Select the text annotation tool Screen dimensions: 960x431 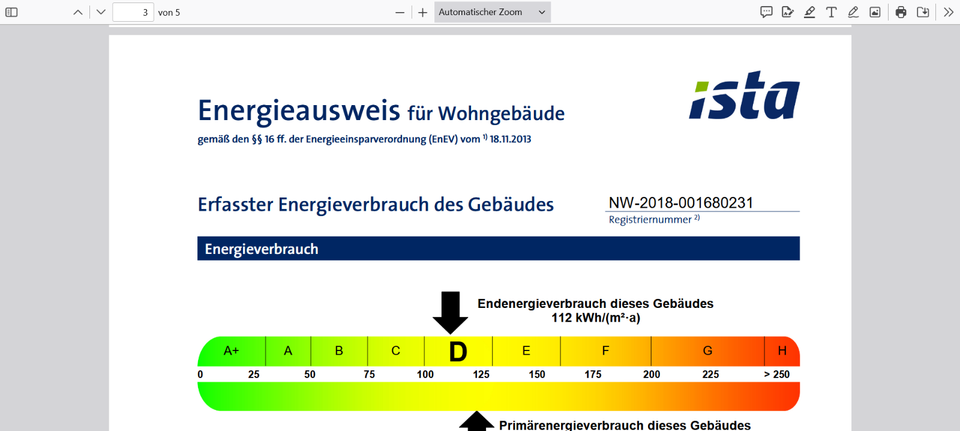(x=831, y=12)
